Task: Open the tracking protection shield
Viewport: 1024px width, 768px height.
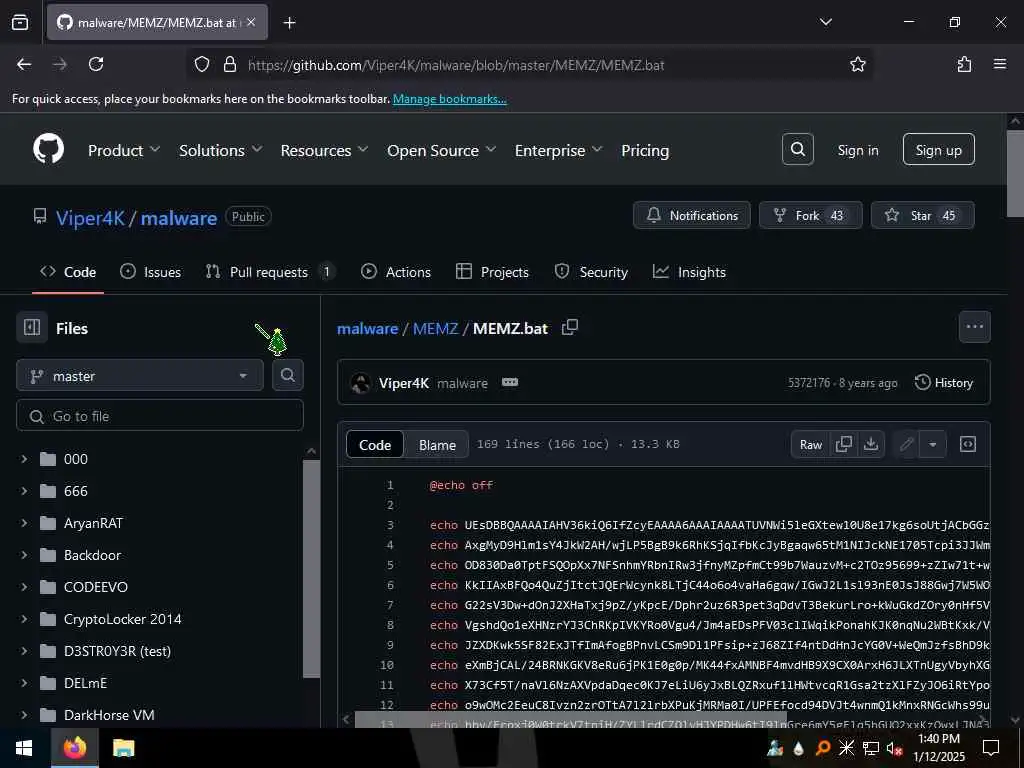Action: [202, 64]
